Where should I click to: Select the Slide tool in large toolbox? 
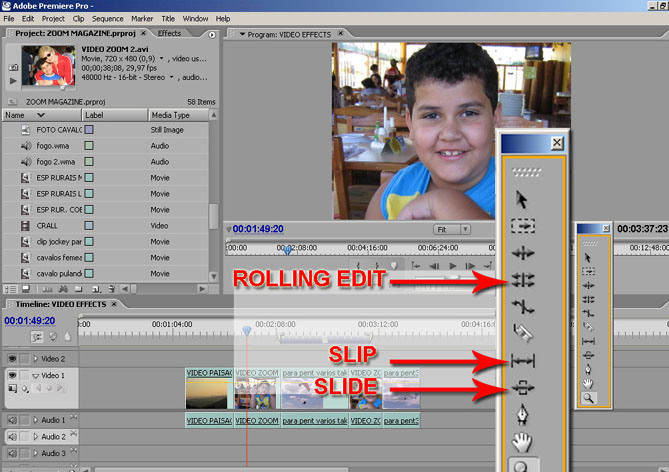pos(523,387)
